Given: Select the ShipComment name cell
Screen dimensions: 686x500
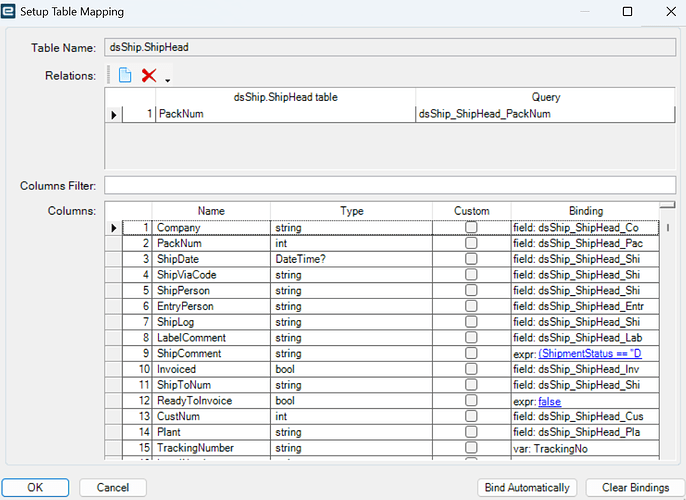Looking at the screenshot, I should pos(211,353).
